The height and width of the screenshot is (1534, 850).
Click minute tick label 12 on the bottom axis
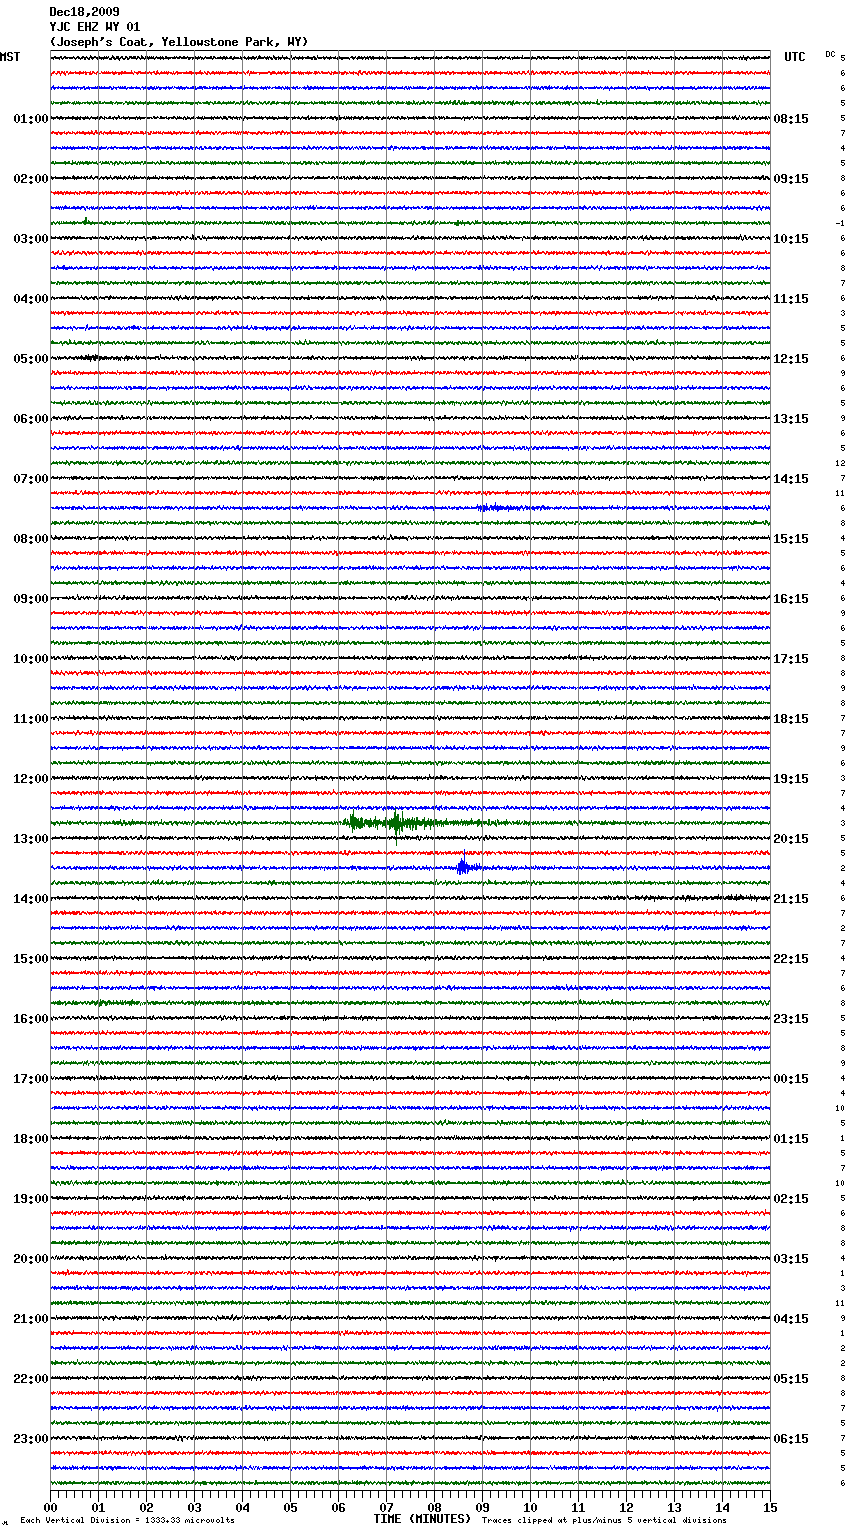click(x=626, y=1507)
